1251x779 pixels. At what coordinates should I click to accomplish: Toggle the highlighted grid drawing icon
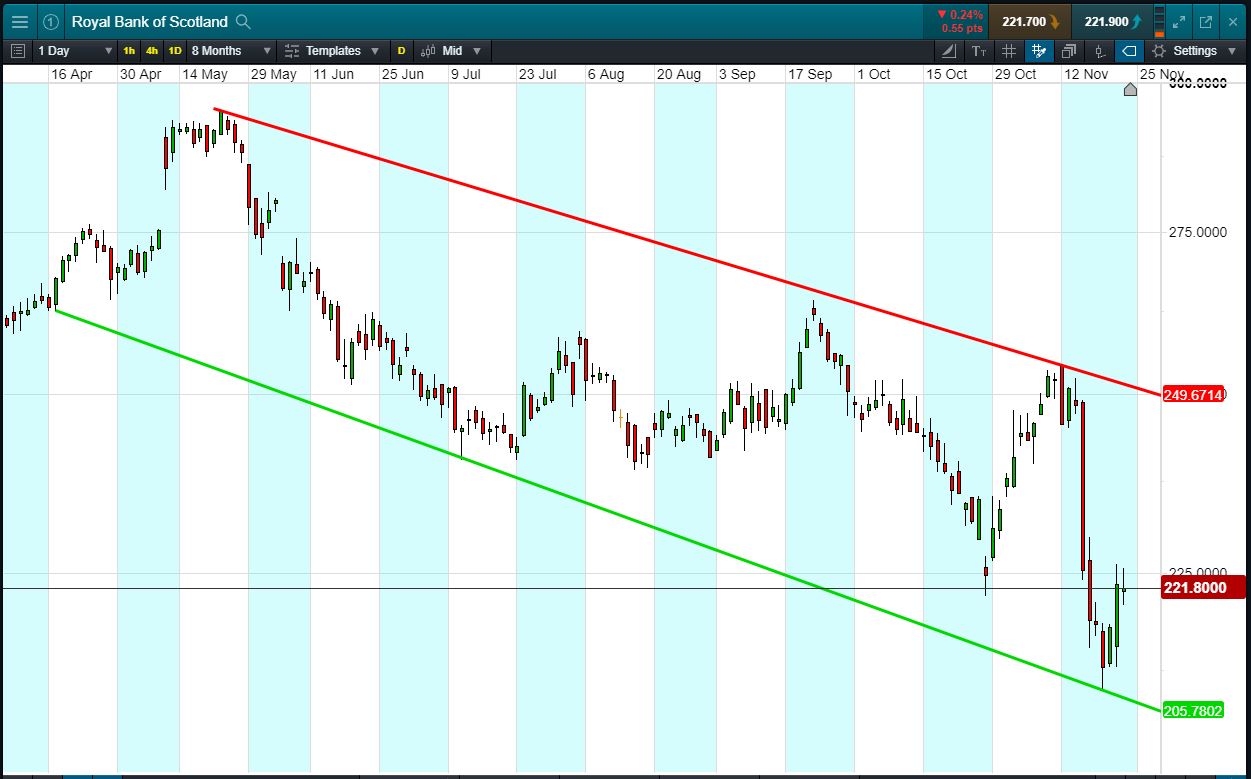[1039, 50]
